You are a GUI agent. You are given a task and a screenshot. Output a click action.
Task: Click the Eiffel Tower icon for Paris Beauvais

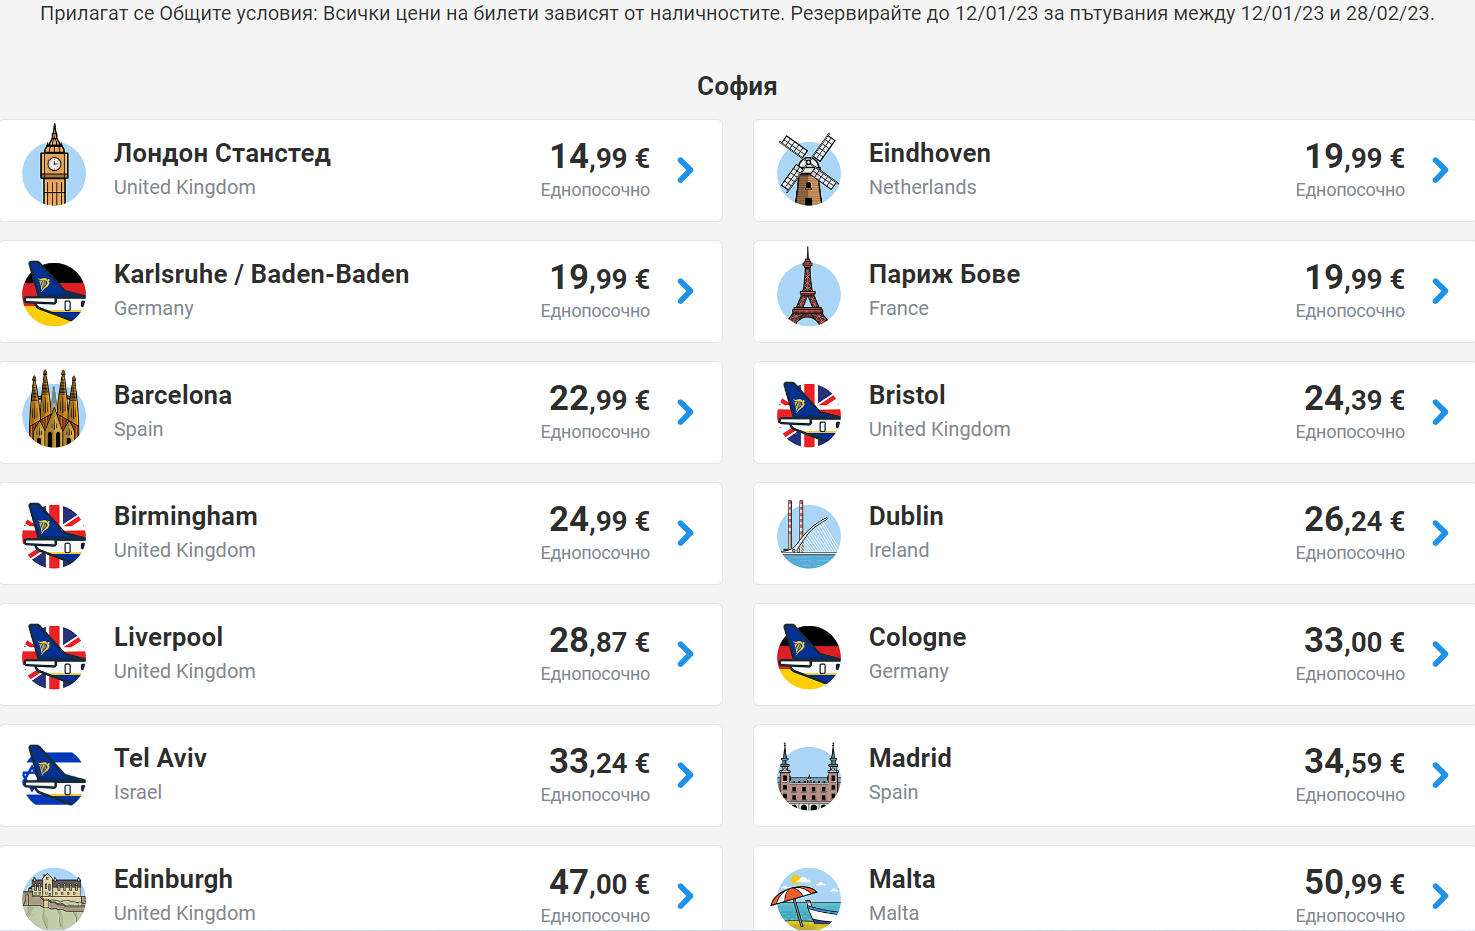(809, 290)
